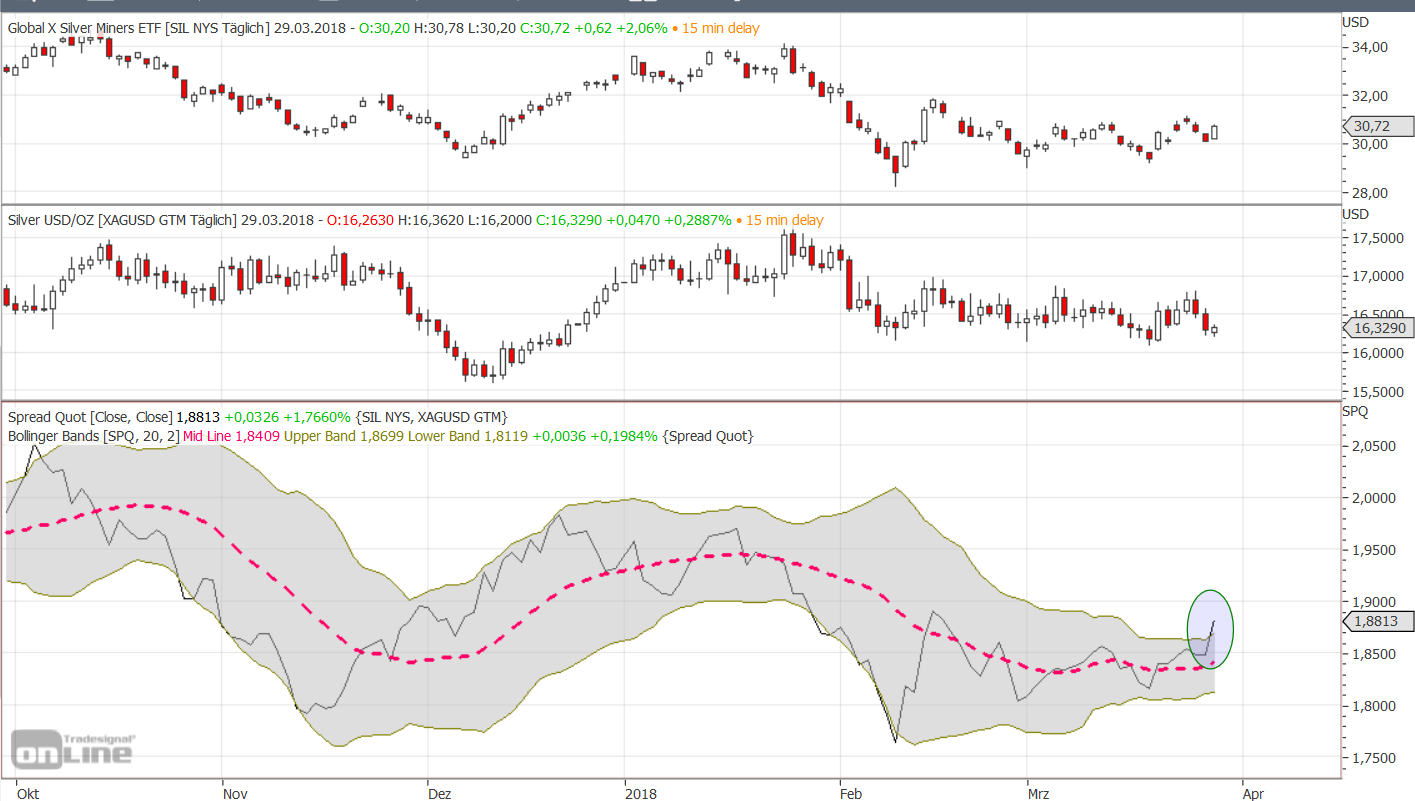Click the 1,8813 spread value marker
The width and height of the screenshot is (1415, 801).
click(1377, 621)
